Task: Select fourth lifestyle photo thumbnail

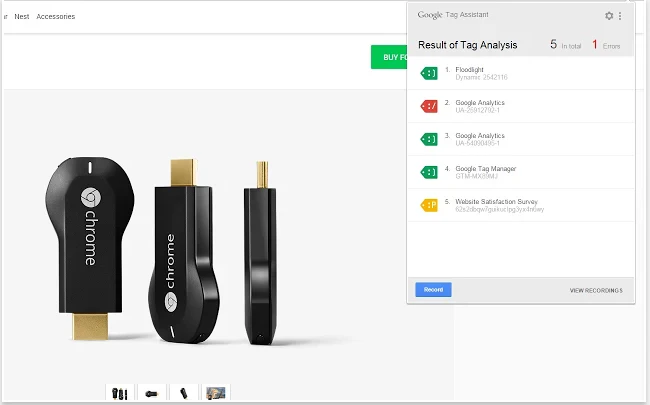Action: 216,393
